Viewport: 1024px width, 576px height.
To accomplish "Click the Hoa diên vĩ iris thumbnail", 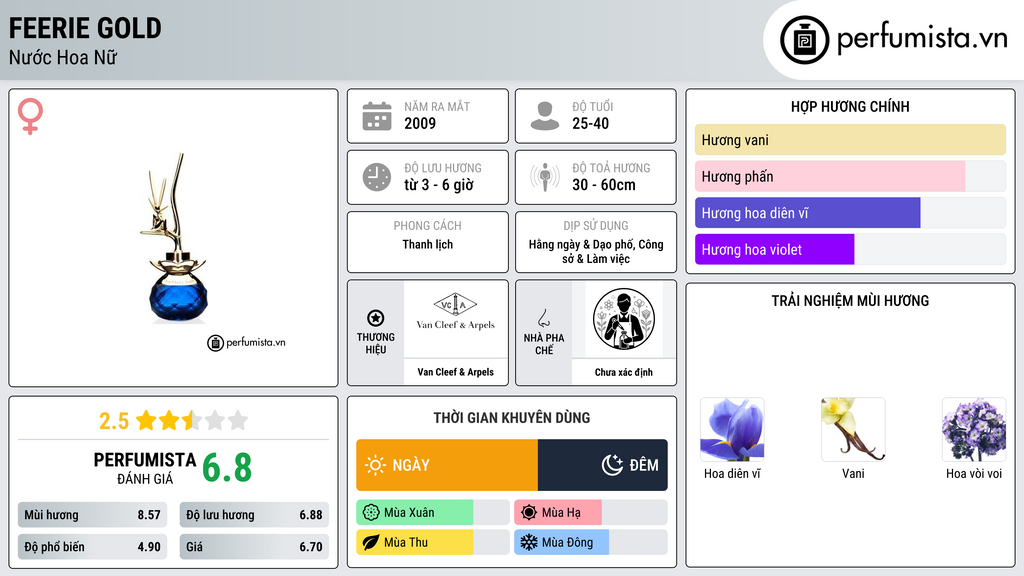I will (732, 430).
